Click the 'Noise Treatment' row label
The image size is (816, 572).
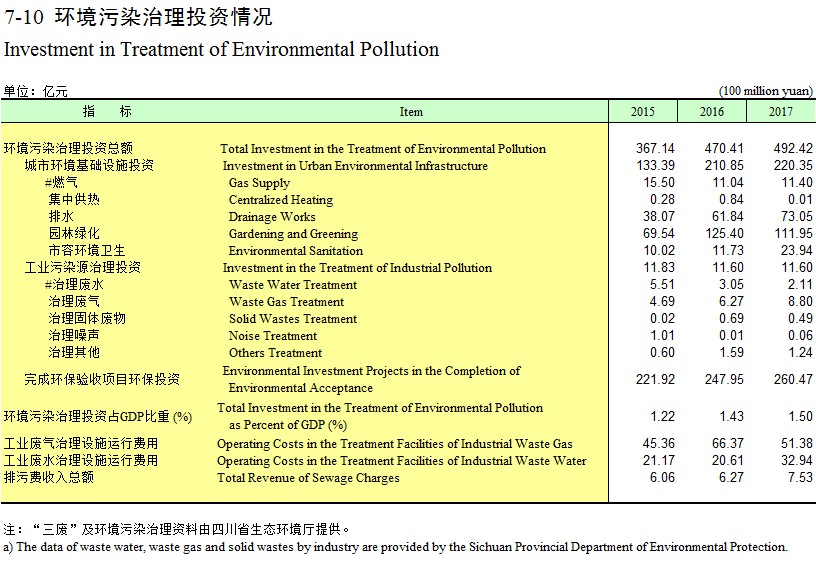[x=273, y=336]
